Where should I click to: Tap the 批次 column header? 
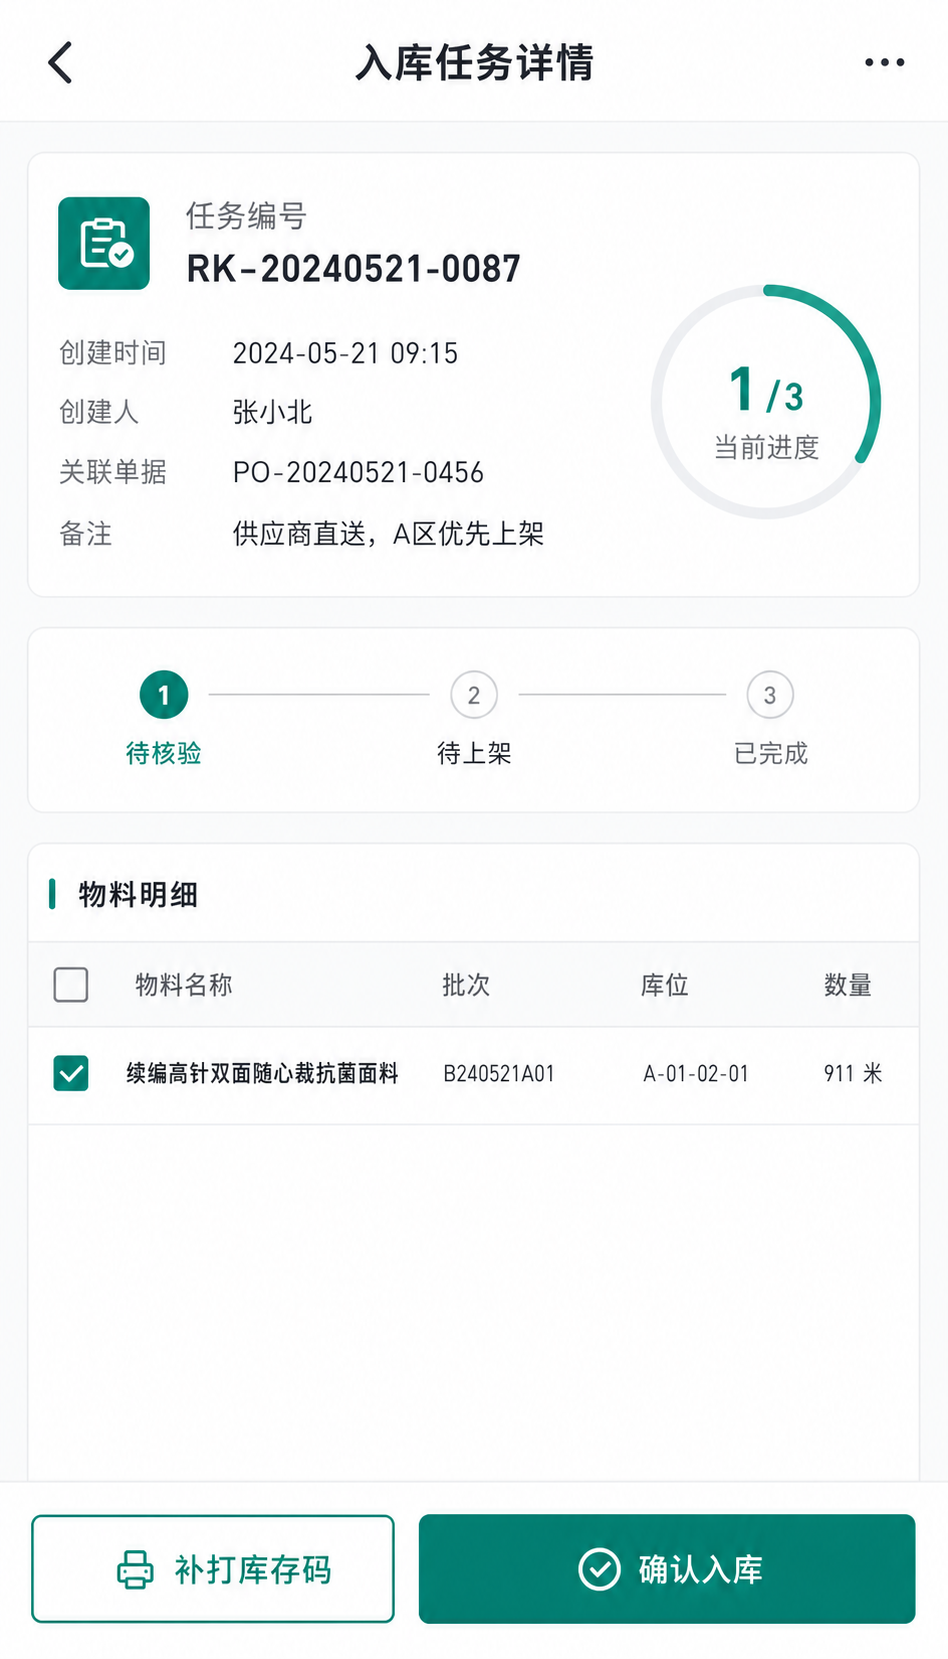pyautogui.click(x=466, y=985)
